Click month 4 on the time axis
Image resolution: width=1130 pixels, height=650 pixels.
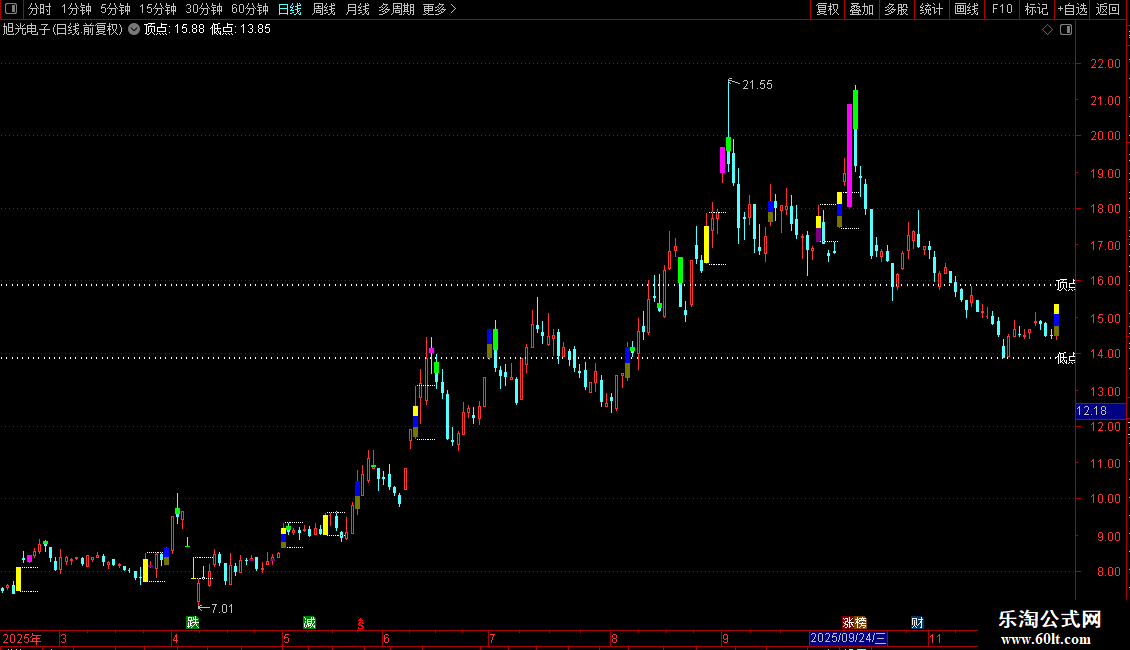[175, 638]
